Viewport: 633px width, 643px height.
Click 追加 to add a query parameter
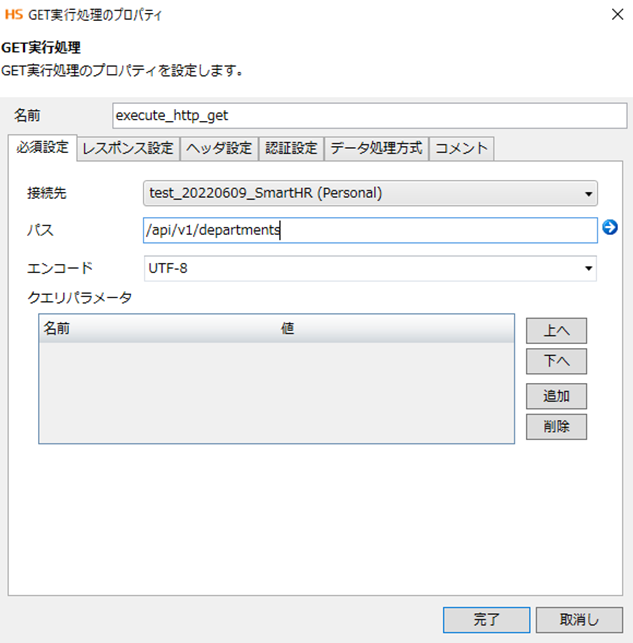556,396
